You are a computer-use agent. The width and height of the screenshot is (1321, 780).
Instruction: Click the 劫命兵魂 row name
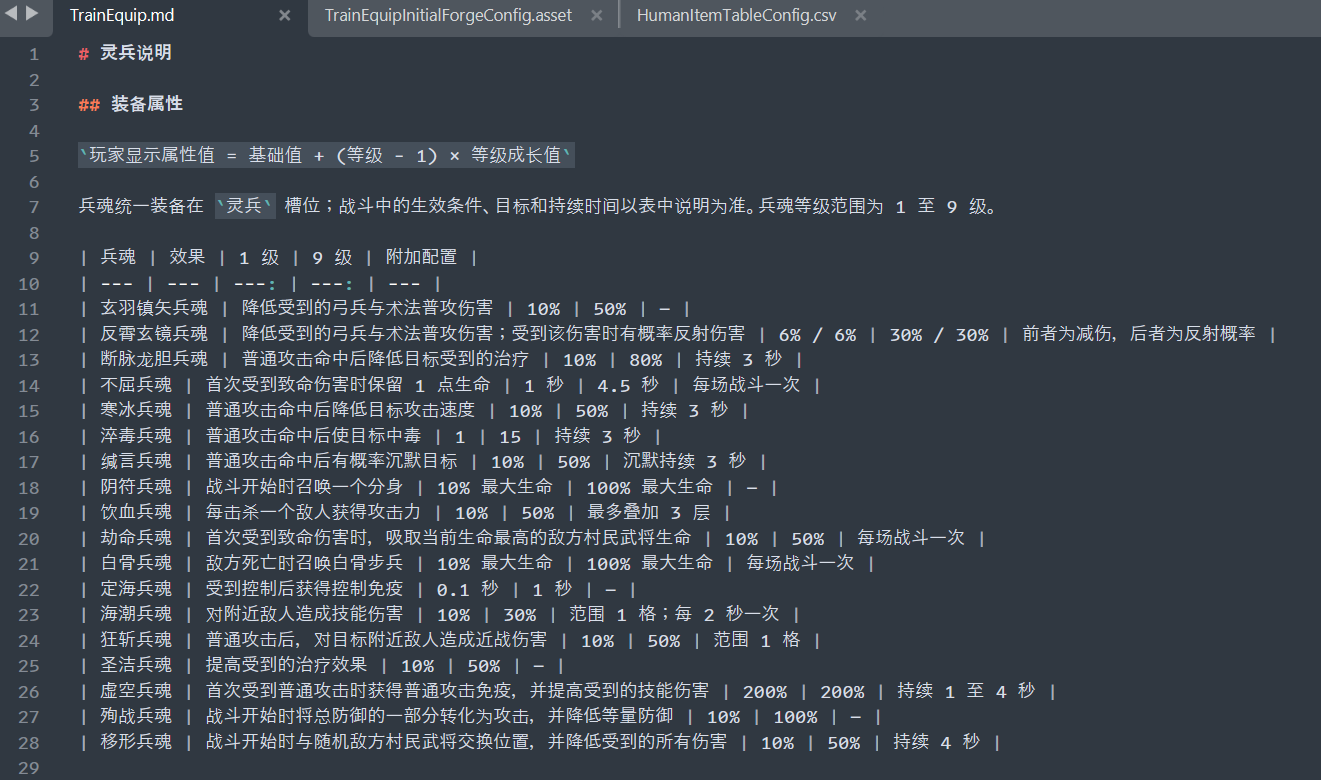136,538
